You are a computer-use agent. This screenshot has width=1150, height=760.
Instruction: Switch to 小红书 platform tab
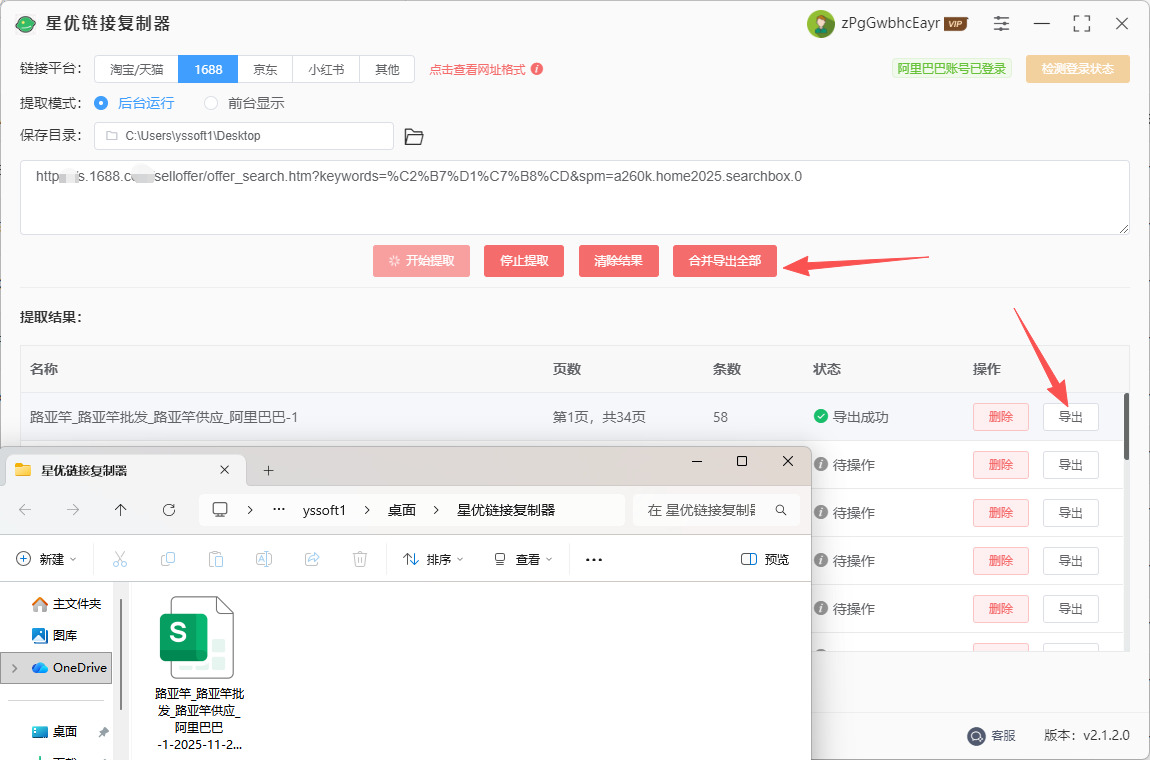[x=326, y=70]
